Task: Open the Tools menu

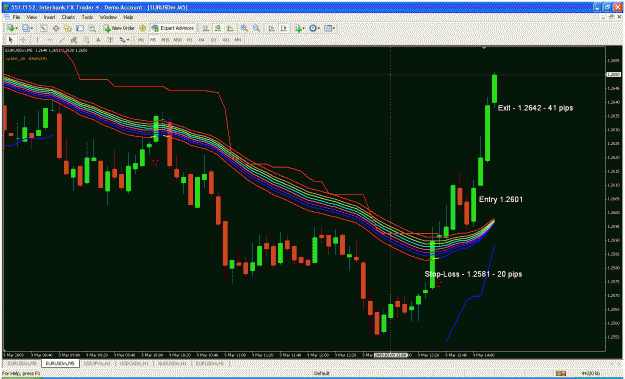Action: pos(87,18)
